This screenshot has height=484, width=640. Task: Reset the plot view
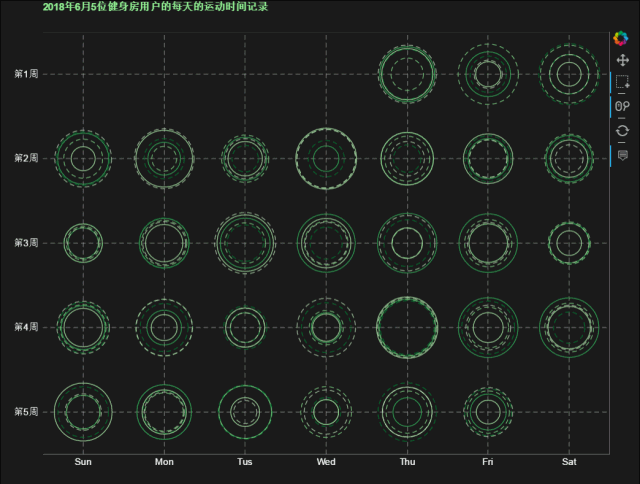pyautogui.click(x=622, y=131)
